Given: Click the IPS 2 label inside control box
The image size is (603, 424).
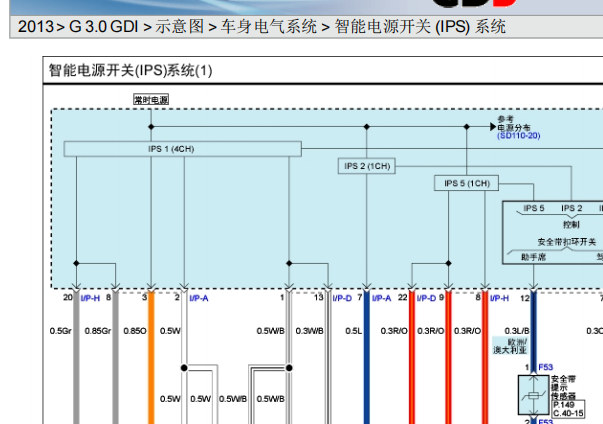Looking at the screenshot, I should 571,208.
